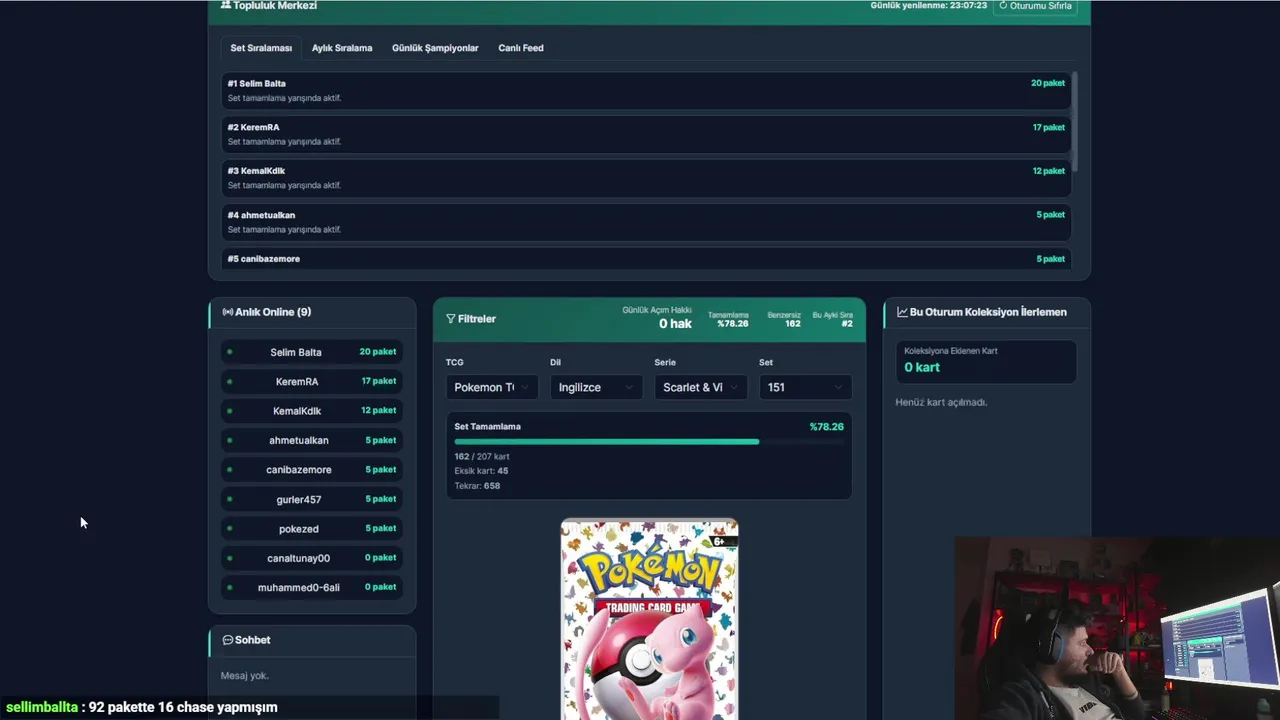
Task: Click the Oturumu Sıfırla reset button
Action: [1035, 6]
